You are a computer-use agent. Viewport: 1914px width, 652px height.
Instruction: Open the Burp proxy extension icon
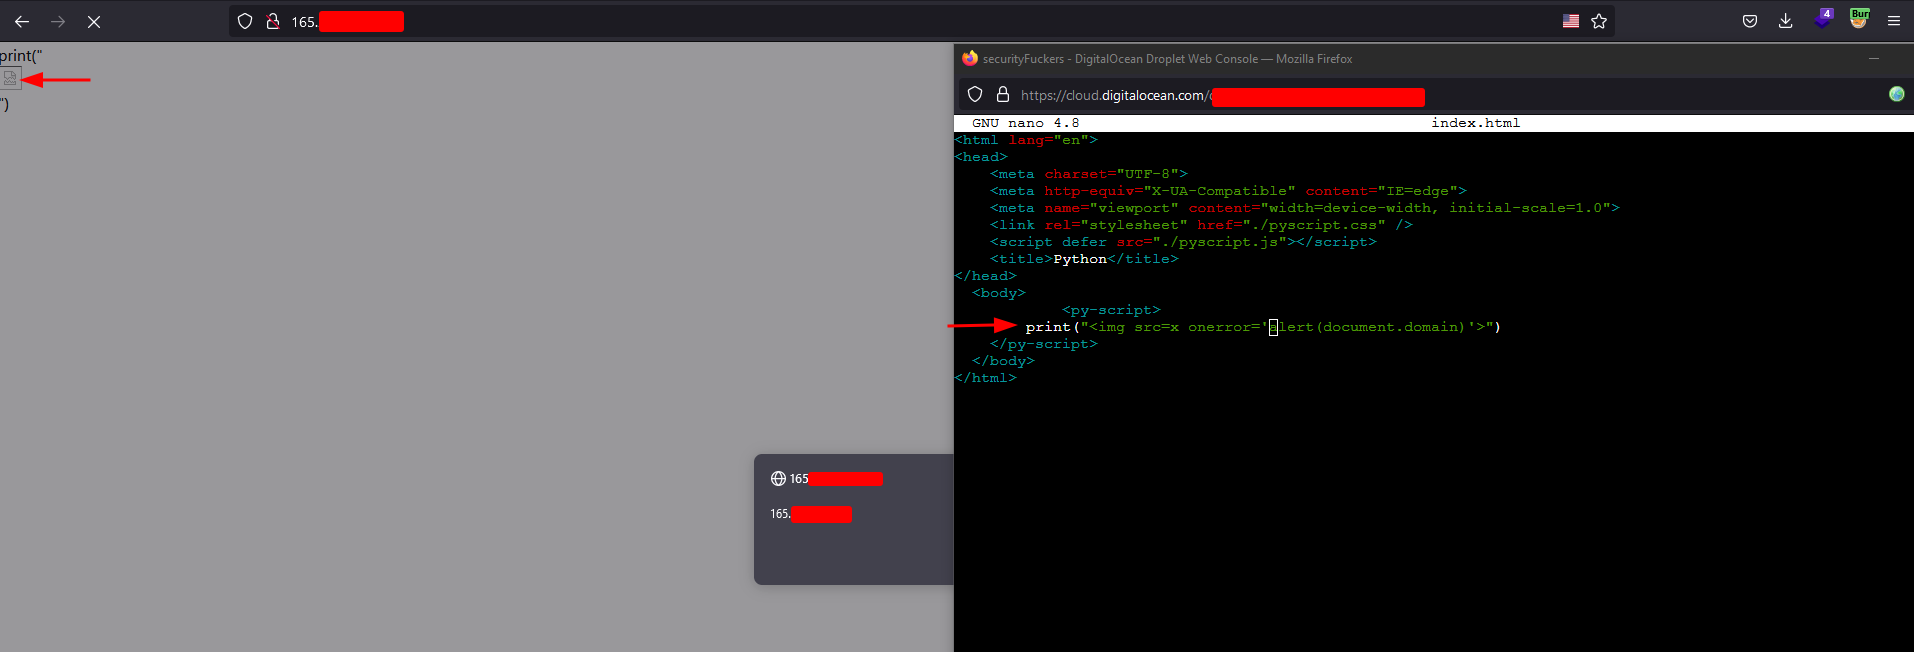coord(1859,19)
